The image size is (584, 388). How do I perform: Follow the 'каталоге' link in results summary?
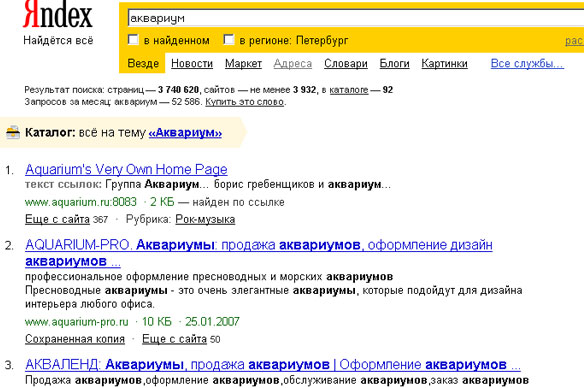(x=349, y=90)
